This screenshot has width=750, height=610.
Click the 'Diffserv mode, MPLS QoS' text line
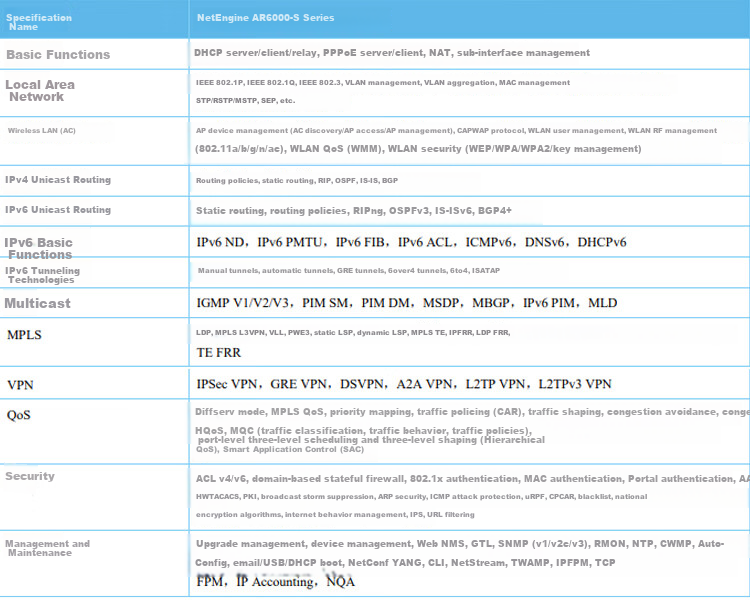(472, 412)
